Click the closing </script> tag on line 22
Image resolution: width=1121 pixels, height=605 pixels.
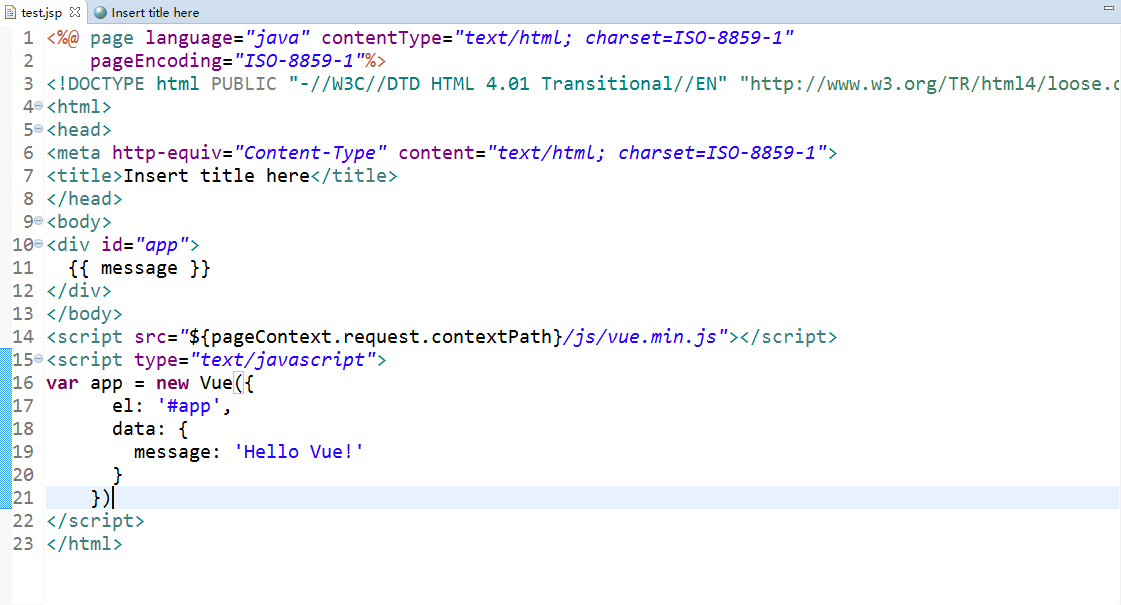point(95,521)
